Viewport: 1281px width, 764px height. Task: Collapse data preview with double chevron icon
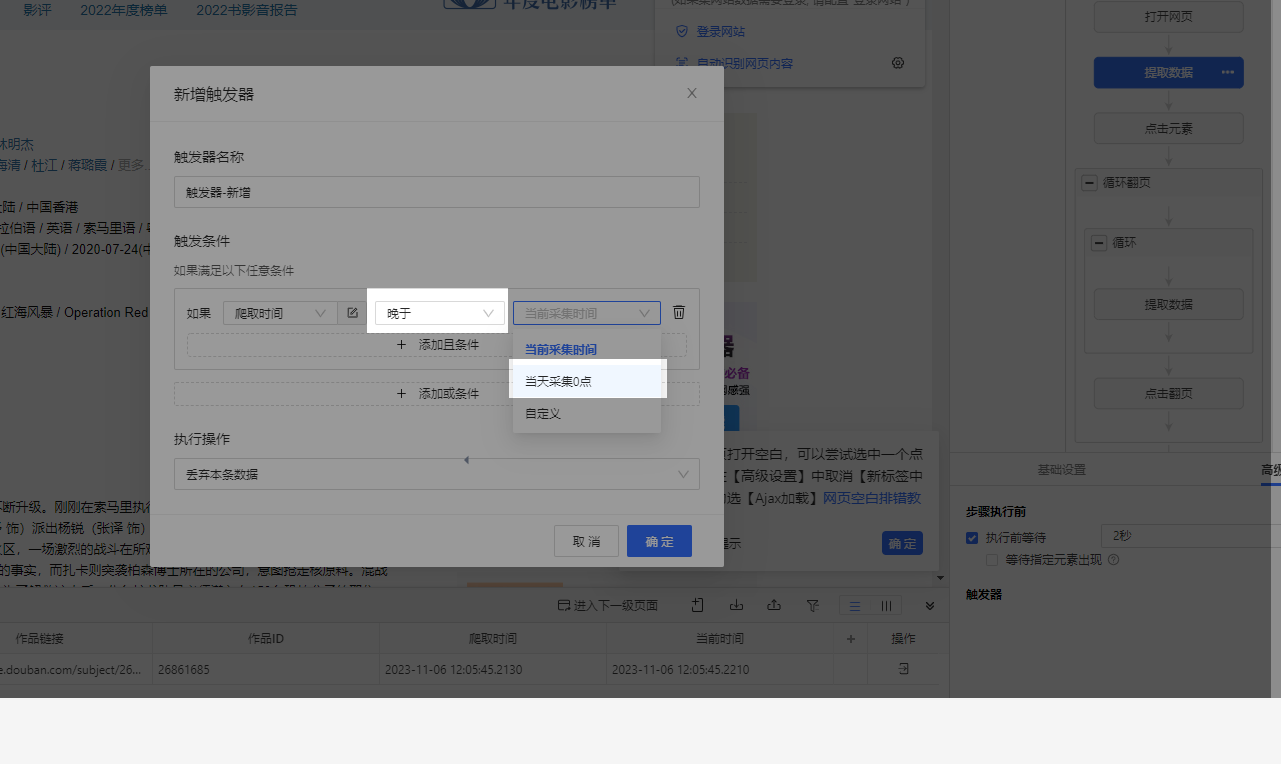[x=930, y=605]
